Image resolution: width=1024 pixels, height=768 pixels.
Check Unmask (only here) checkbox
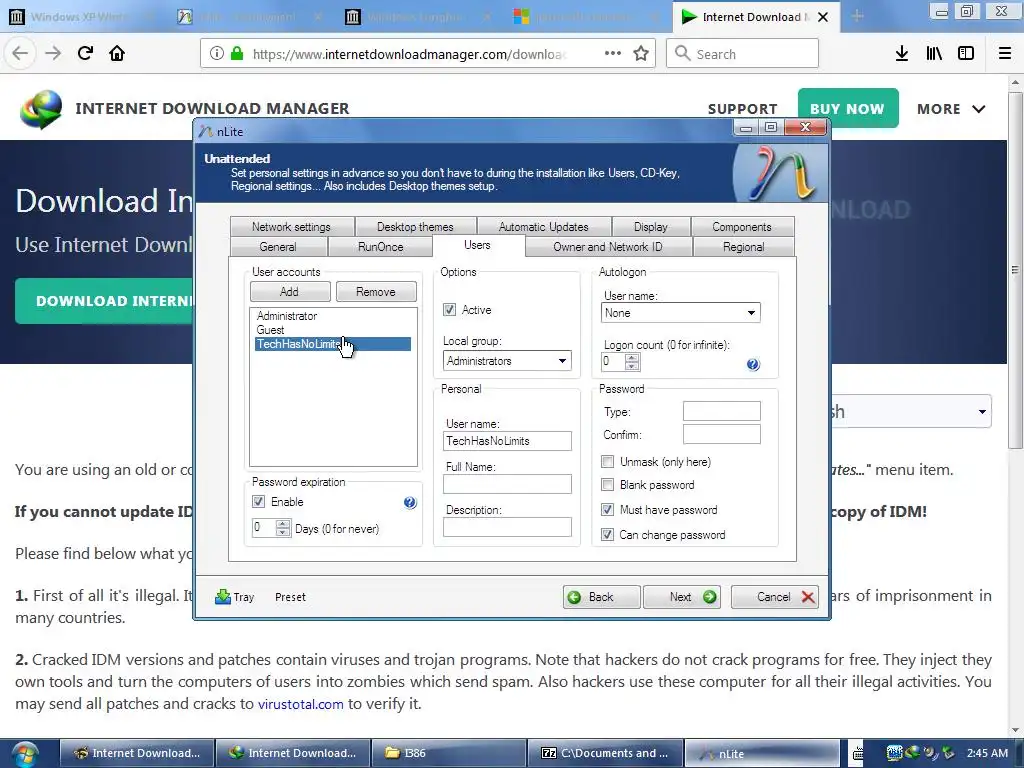coord(607,462)
